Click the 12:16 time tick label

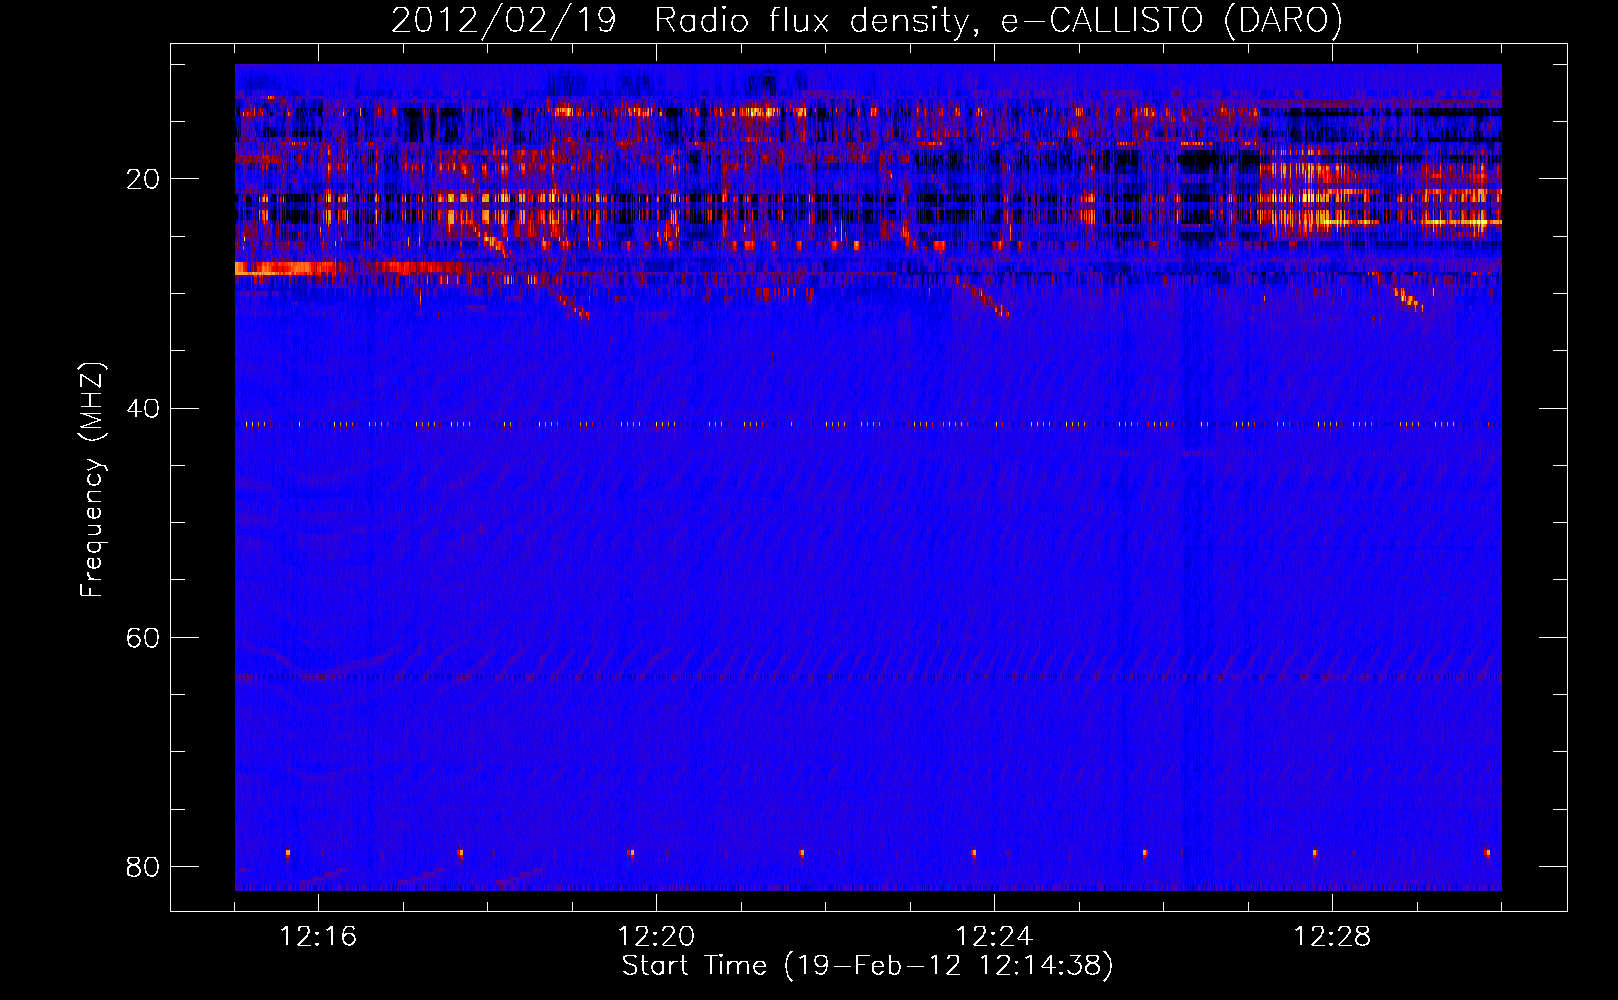click(x=318, y=937)
